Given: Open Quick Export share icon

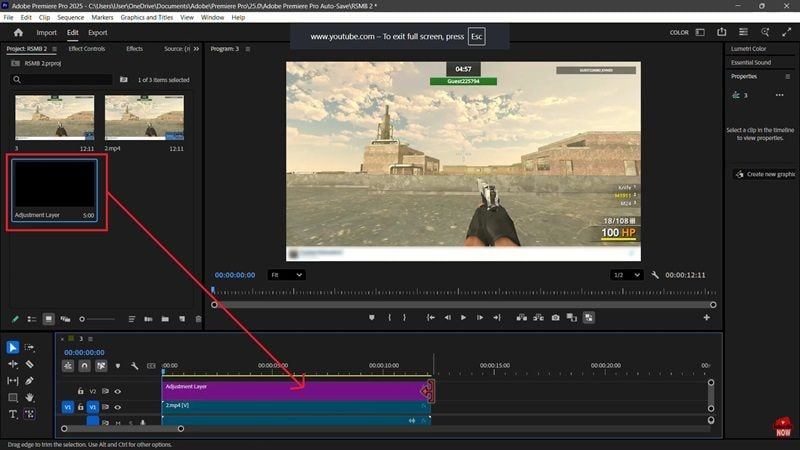Looking at the screenshot, I should coord(721,32).
